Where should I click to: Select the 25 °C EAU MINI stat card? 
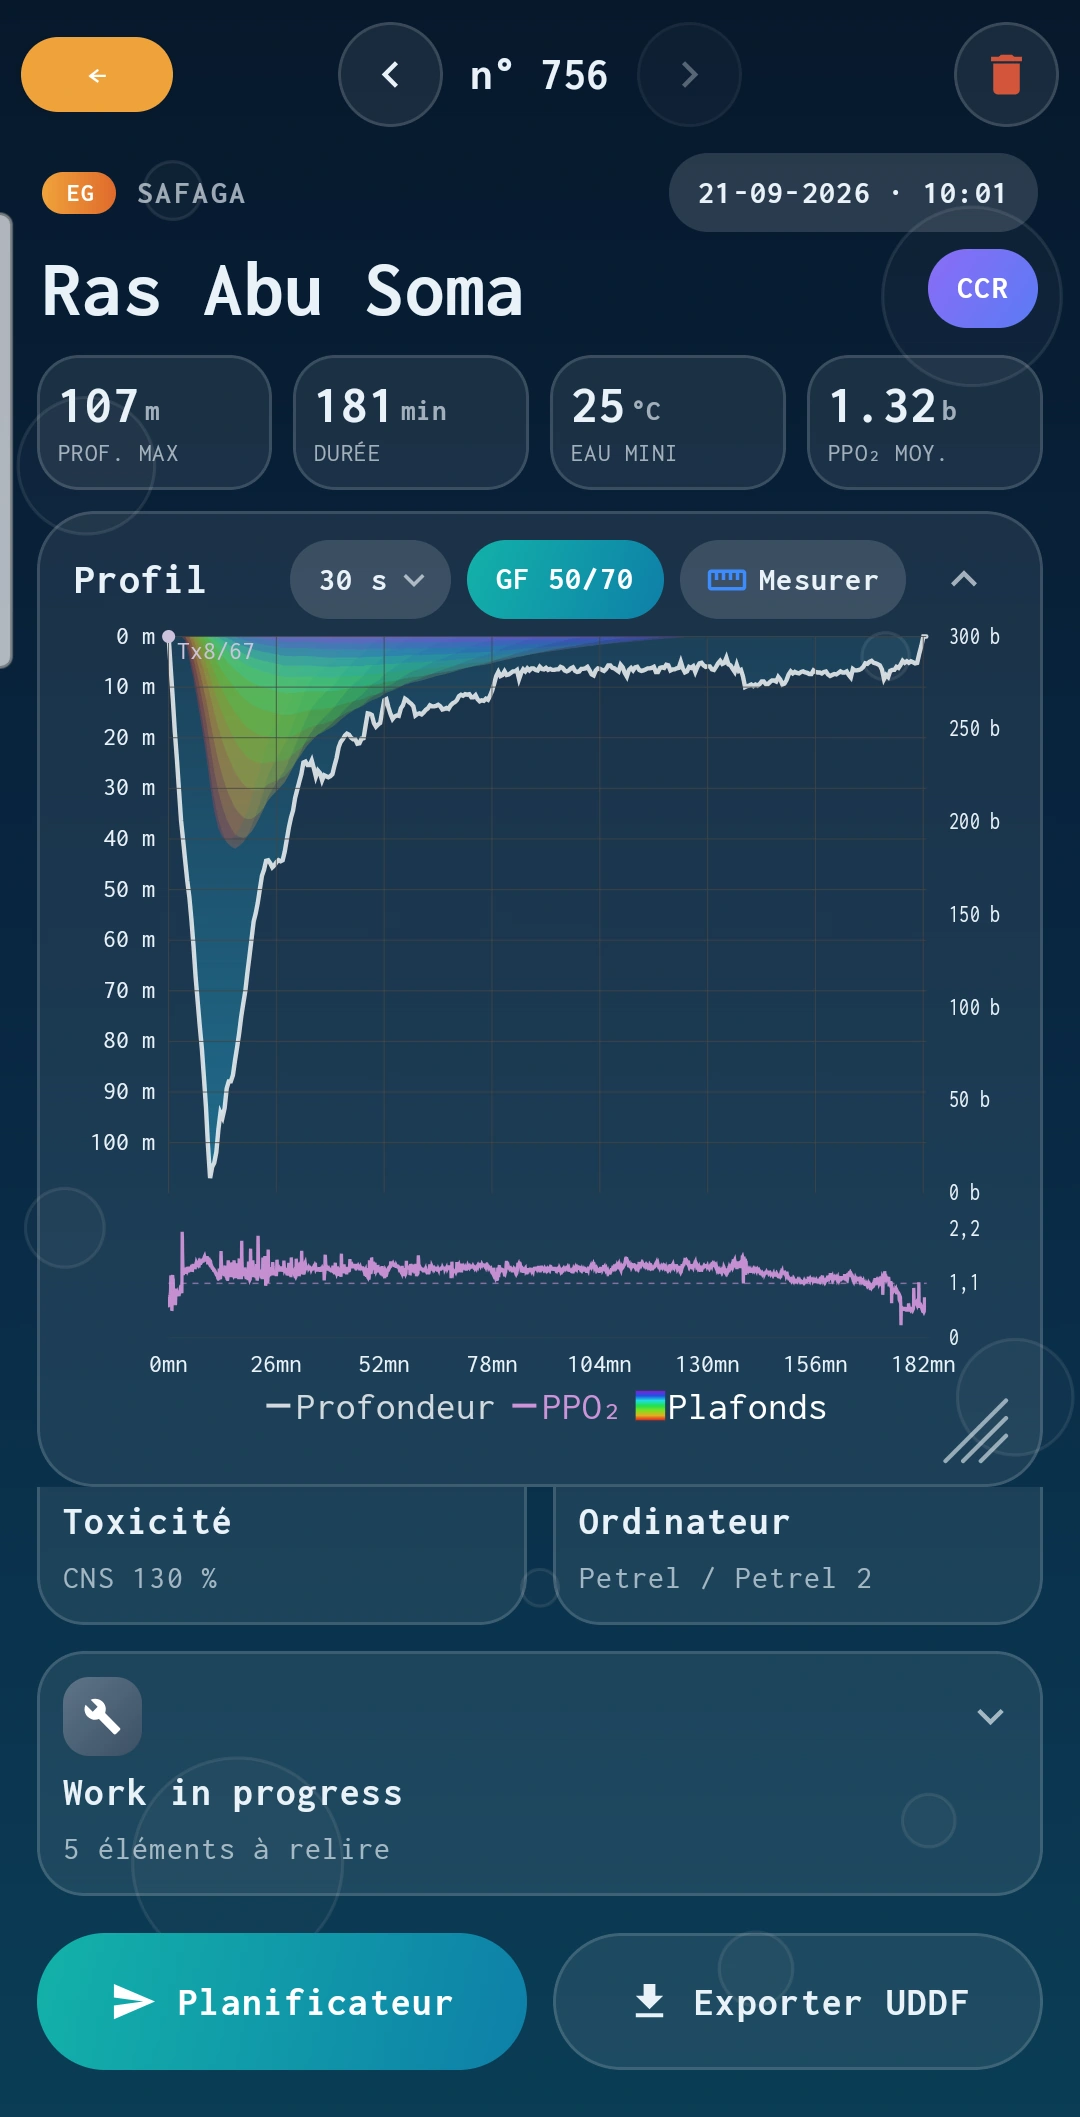tap(668, 422)
